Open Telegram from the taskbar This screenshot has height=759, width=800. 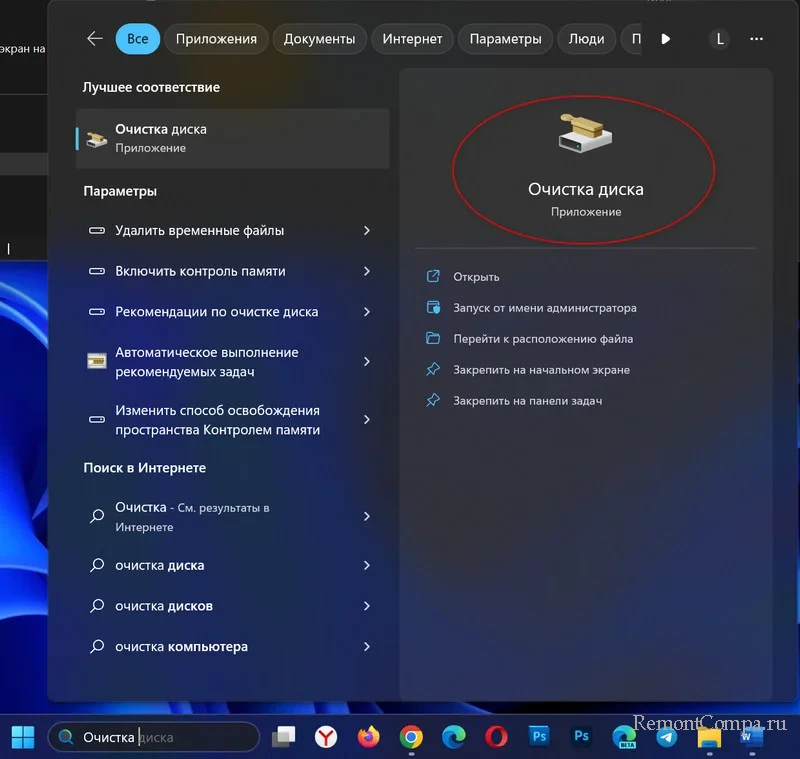pos(666,737)
